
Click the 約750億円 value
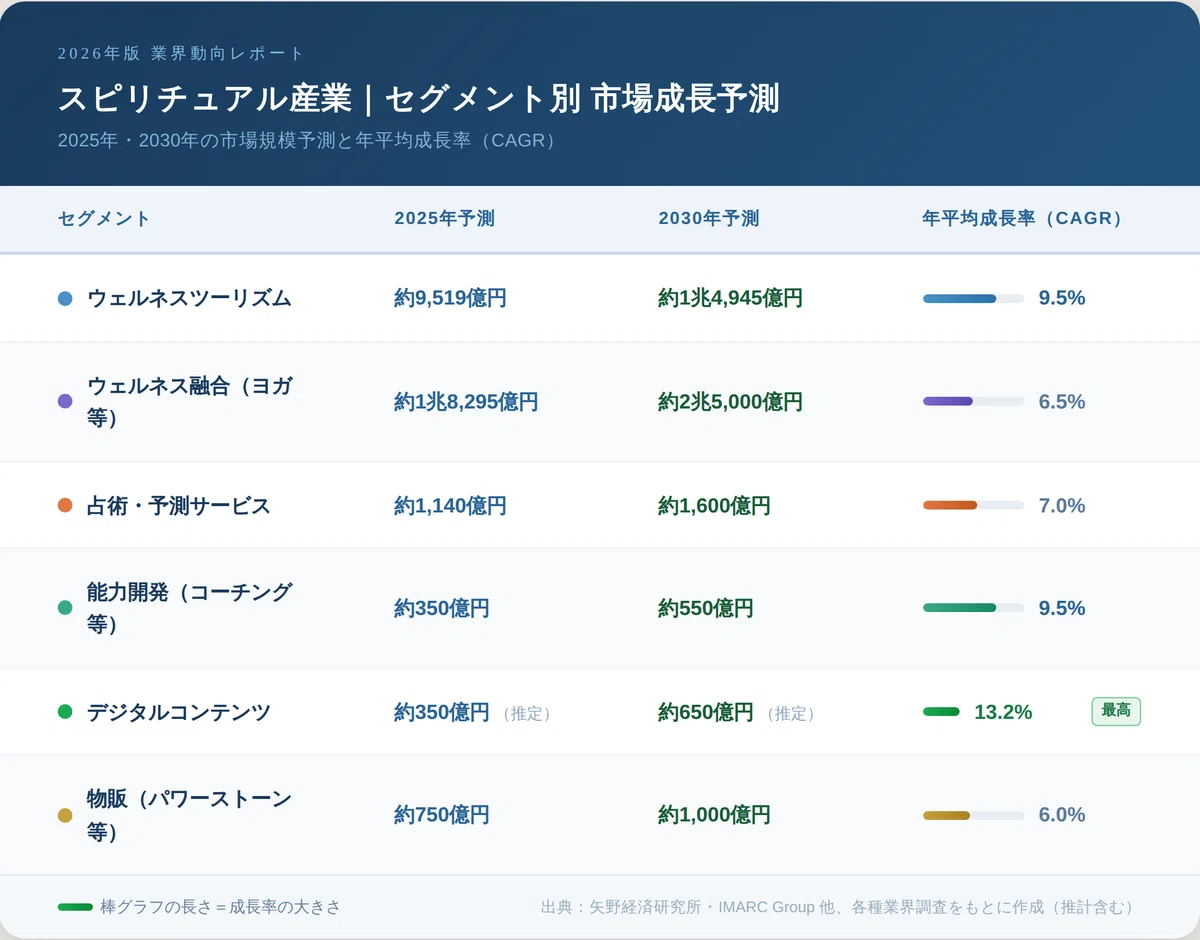[442, 815]
